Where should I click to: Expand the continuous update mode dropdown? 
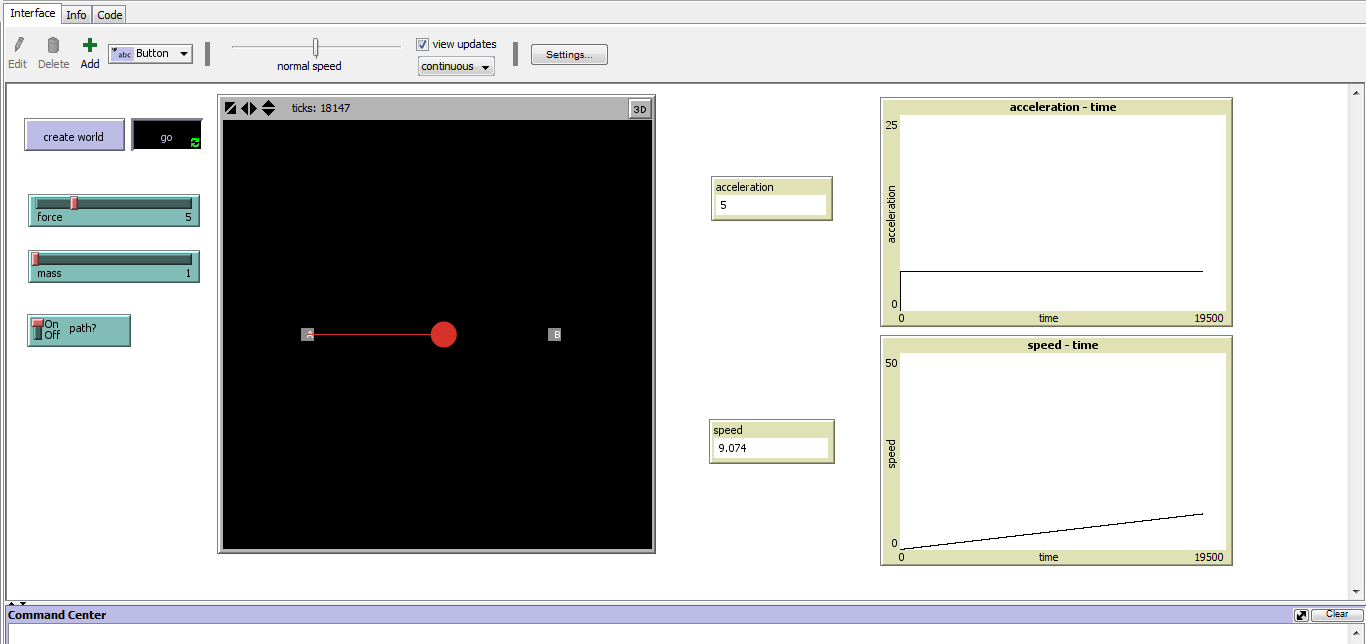(456, 67)
